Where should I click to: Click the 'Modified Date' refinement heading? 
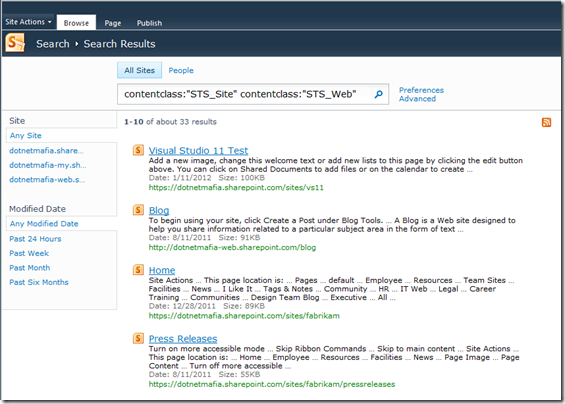37,209
